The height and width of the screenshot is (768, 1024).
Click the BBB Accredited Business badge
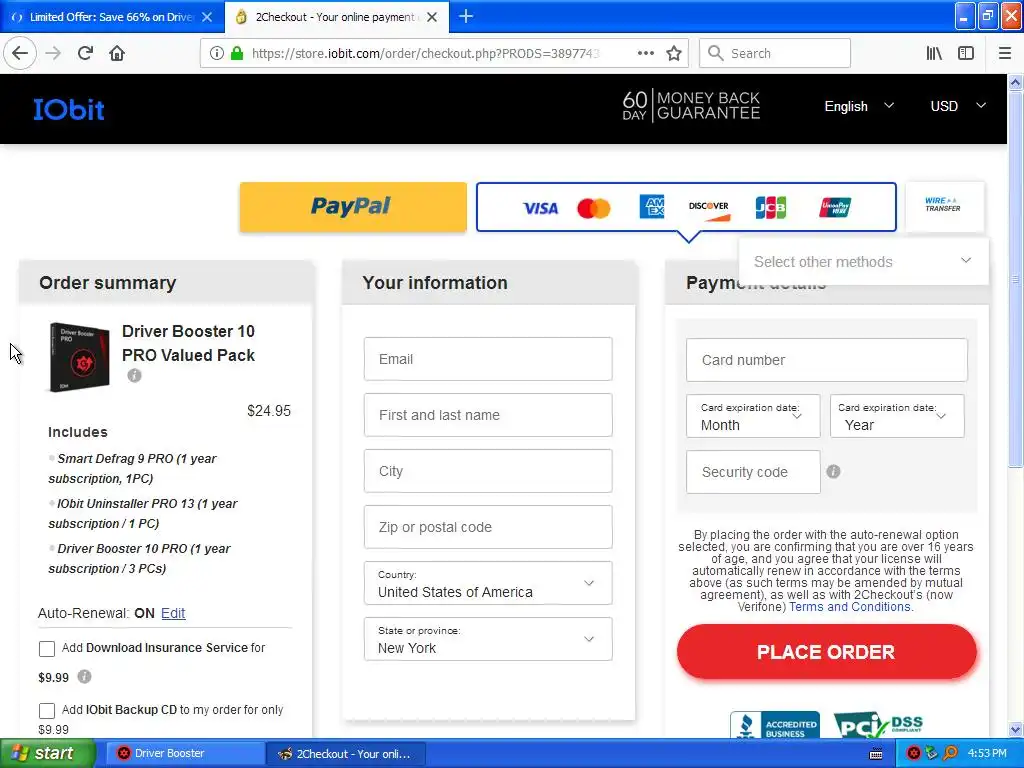click(x=775, y=724)
